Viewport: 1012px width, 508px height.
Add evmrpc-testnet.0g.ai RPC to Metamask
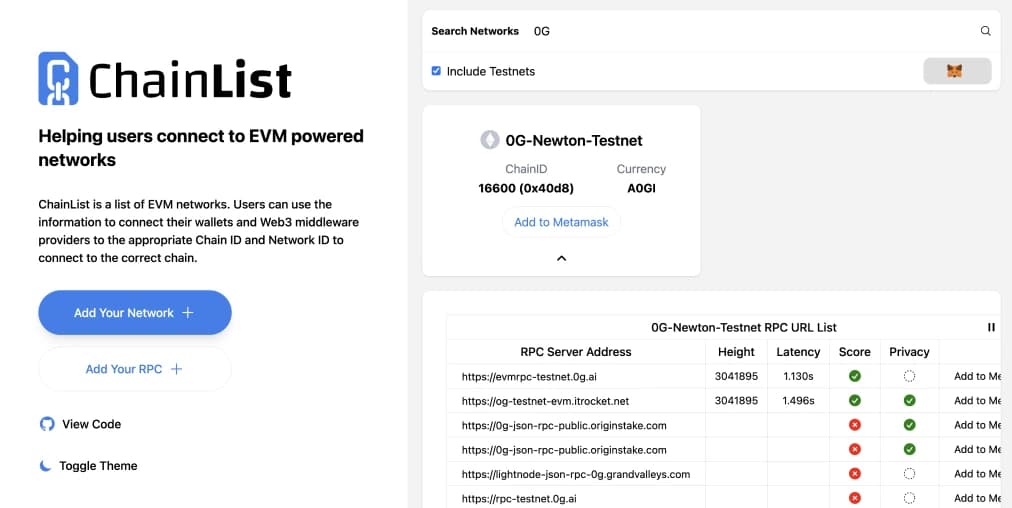point(977,376)
